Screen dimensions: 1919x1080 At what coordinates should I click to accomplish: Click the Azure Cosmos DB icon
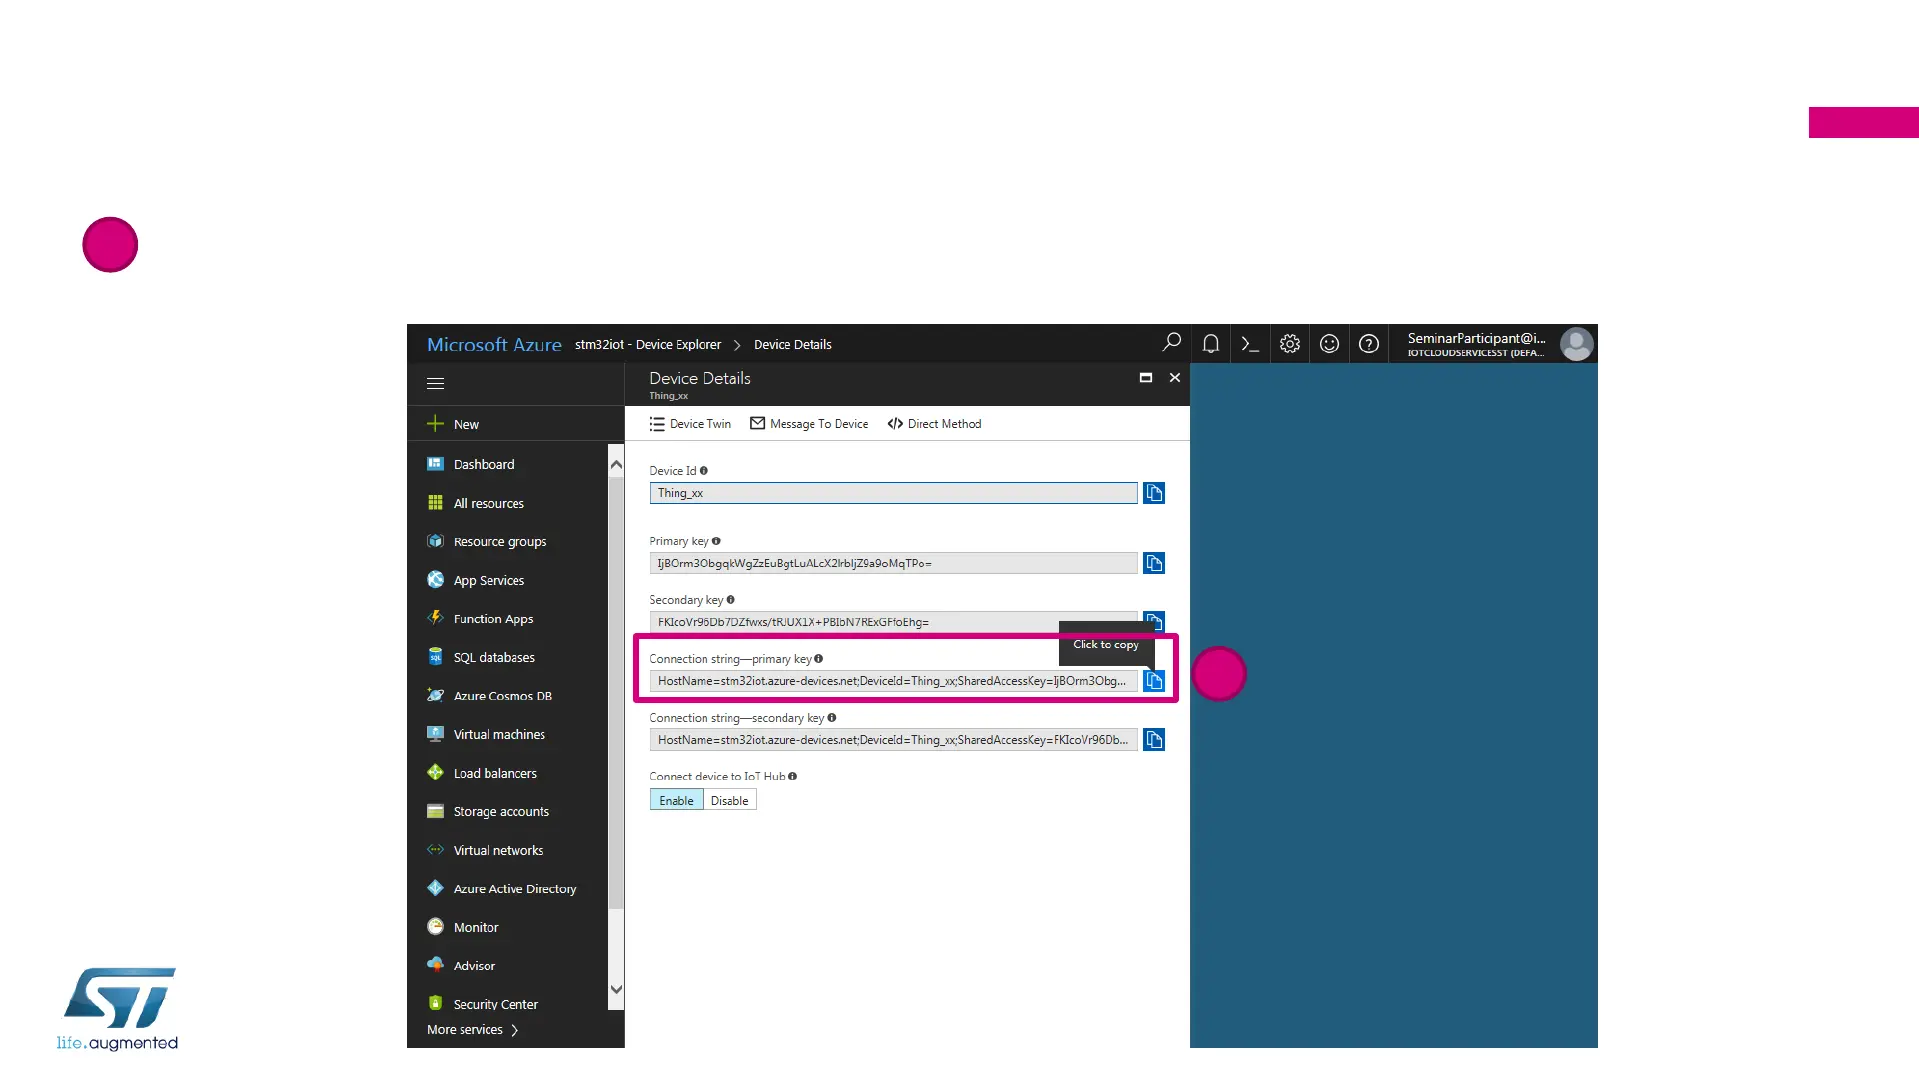[x=435, y=695]
